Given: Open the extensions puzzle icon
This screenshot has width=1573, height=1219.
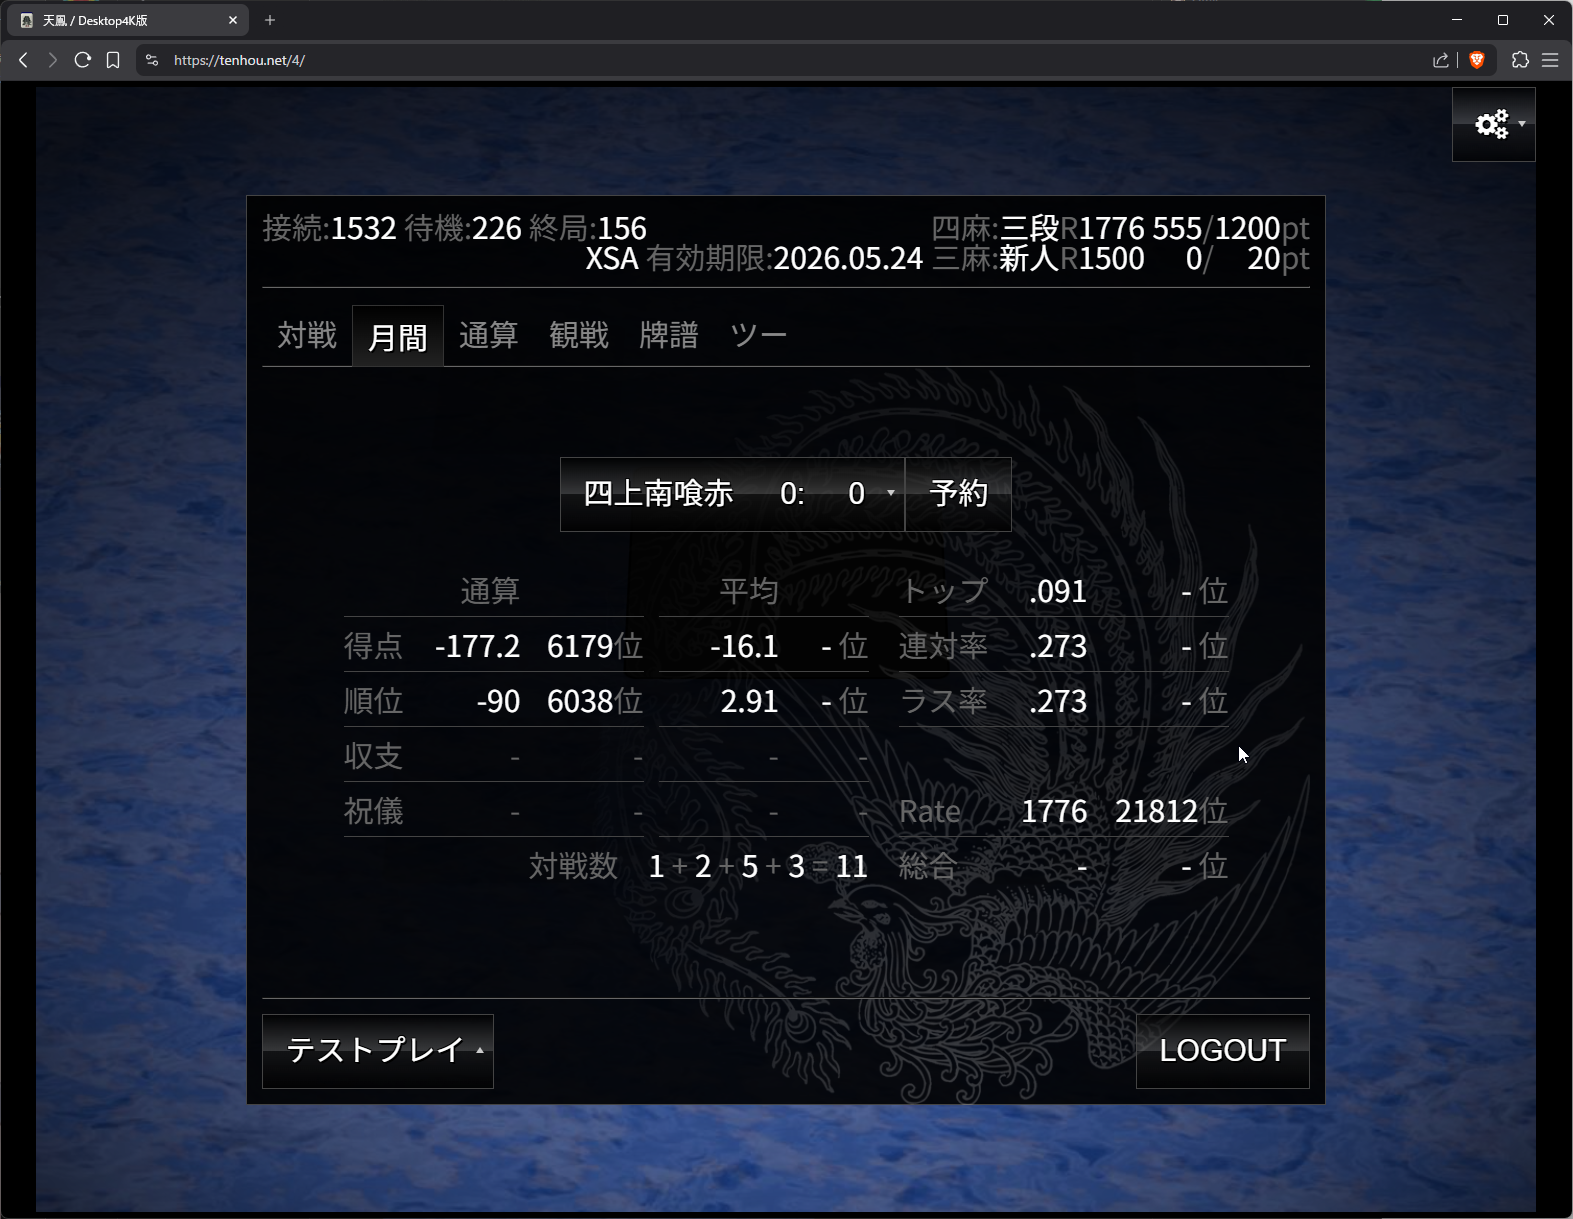Looking at the screenshot, I should (1520, 60).
